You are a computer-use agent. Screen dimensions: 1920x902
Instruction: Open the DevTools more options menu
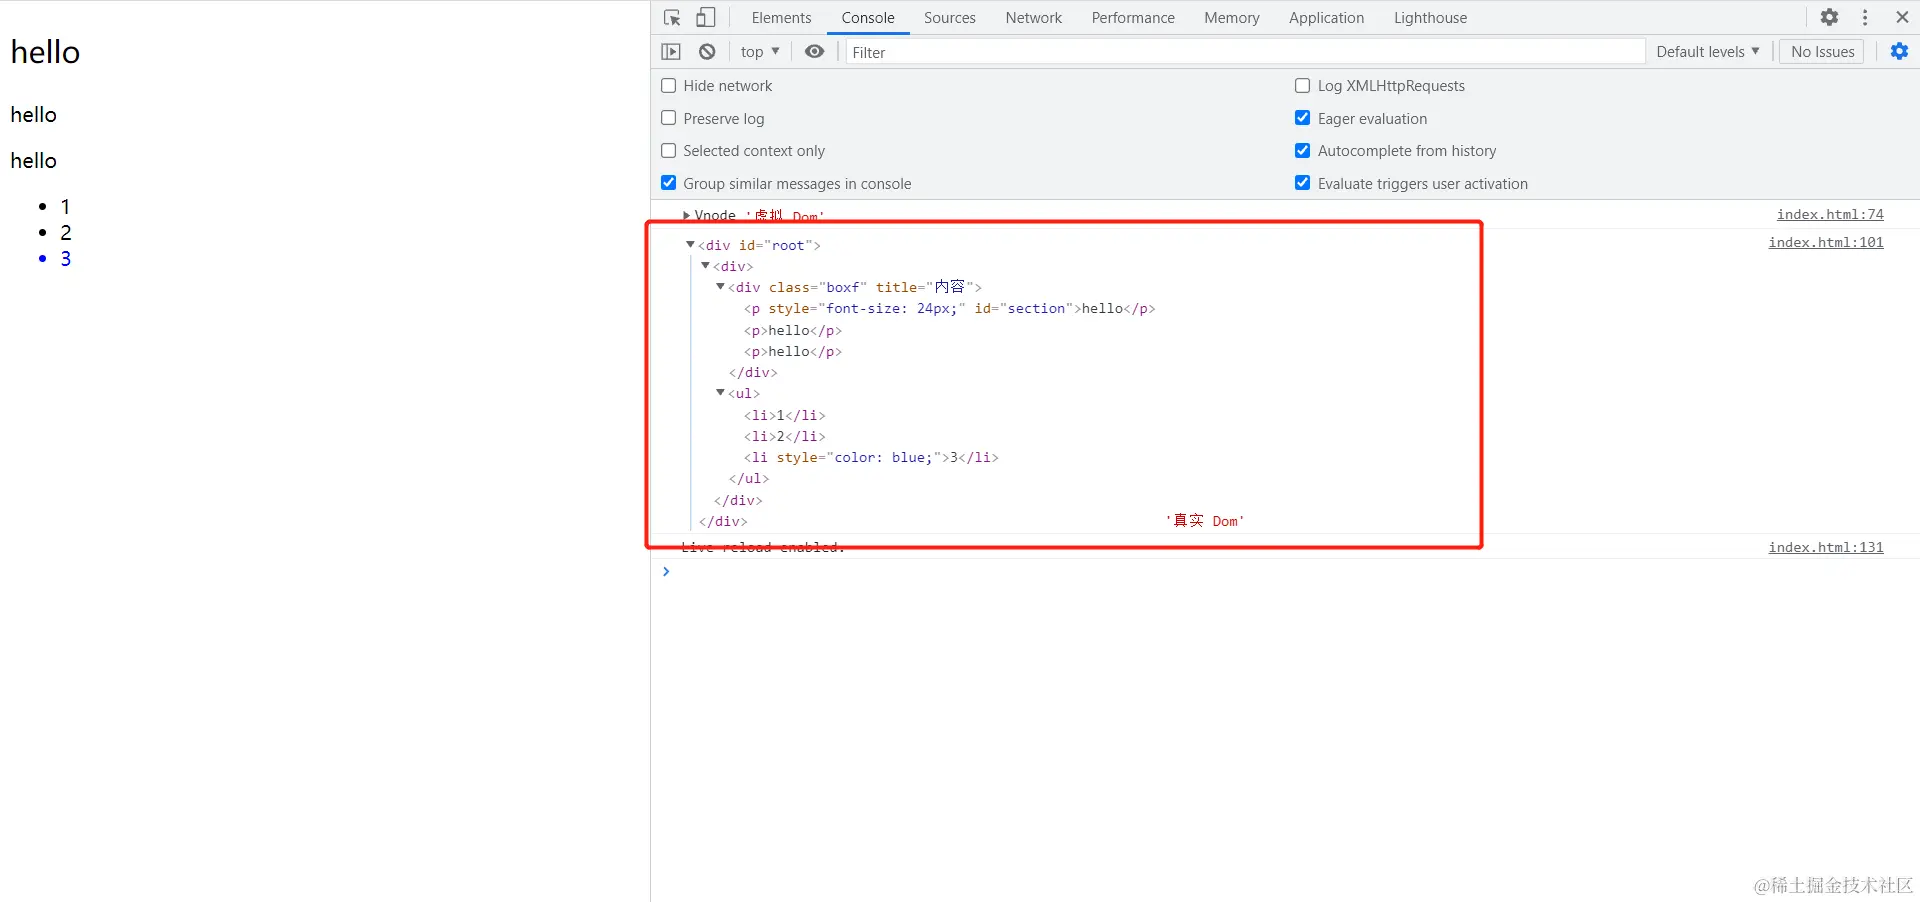pos(1865,18)
